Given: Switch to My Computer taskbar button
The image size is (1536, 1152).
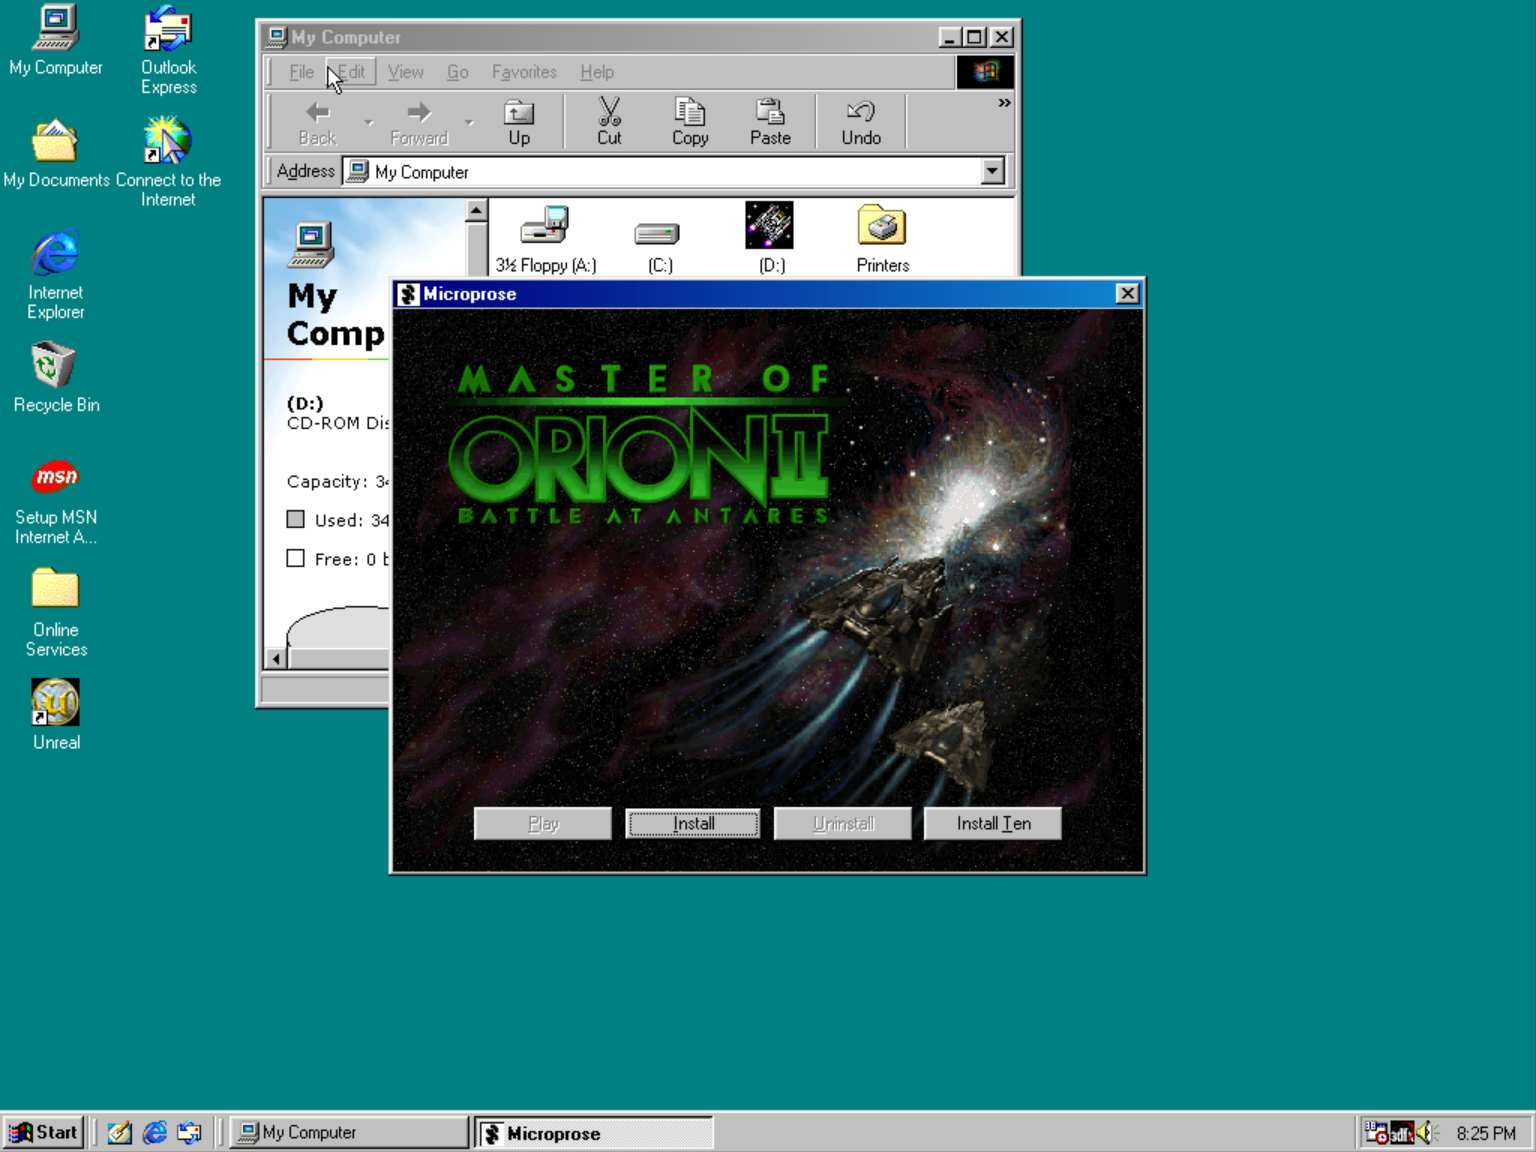Looking at the screenshot, I should [x=349, y=1133].
